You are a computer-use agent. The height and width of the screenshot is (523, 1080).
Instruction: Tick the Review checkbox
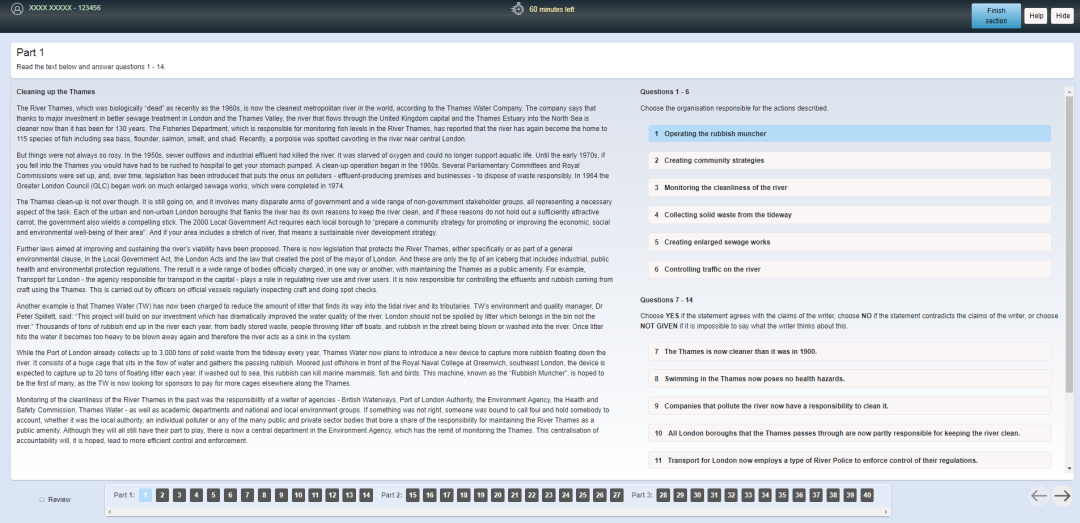[42, 499]
